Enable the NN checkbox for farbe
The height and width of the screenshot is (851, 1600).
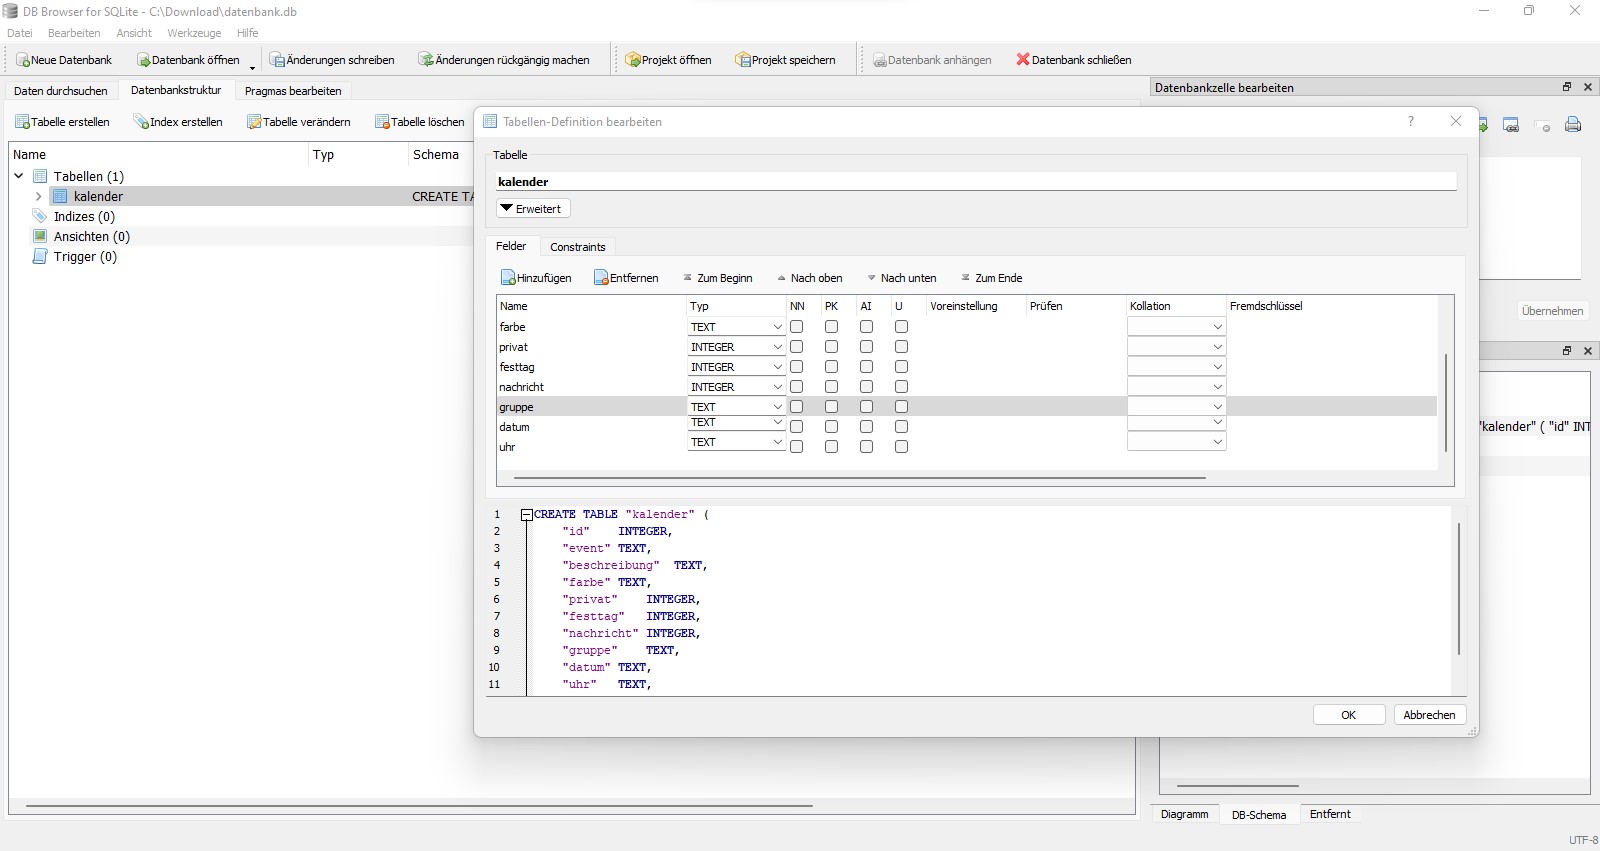(x=797, y=327)
